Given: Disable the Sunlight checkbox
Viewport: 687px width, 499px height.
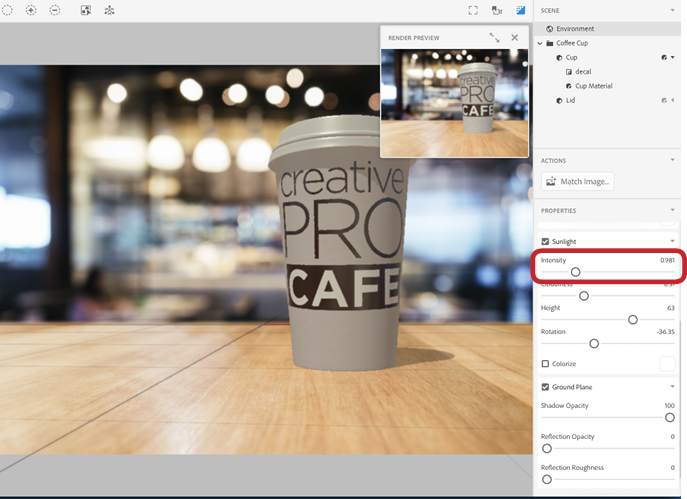Looking at the screenshot, I should [x=545, y=242].
